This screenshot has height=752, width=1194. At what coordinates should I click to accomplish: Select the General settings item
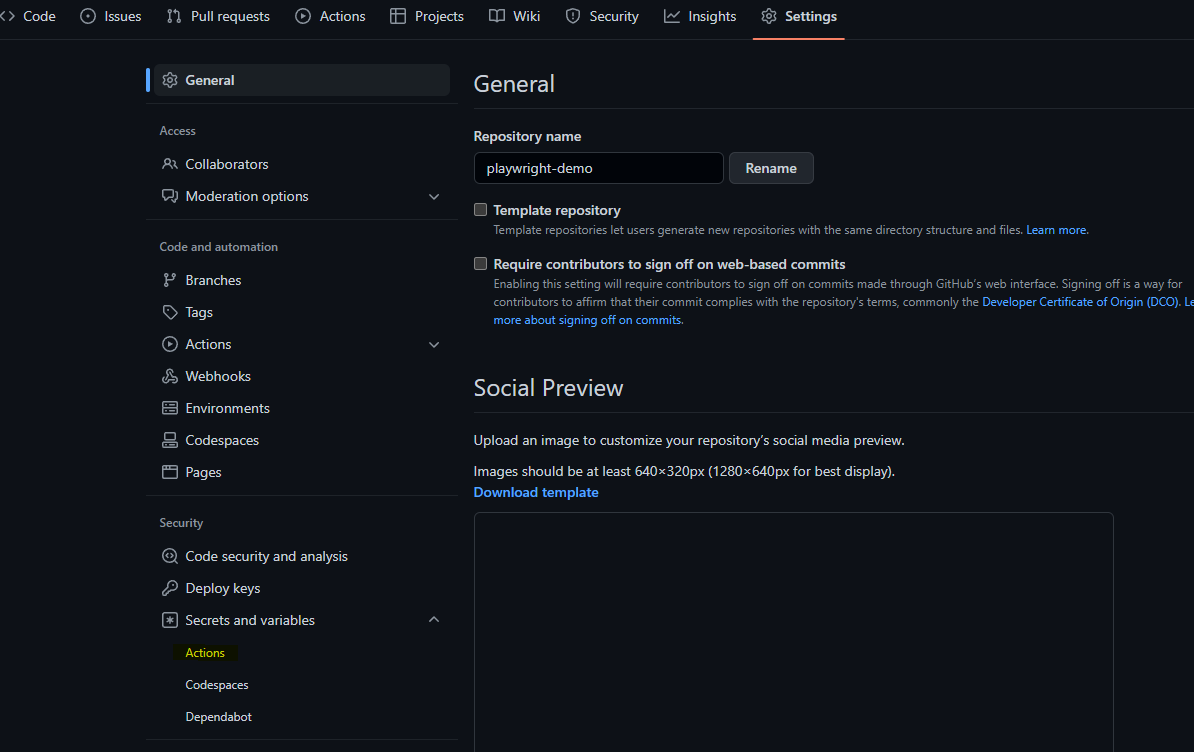tap(302, 80)
